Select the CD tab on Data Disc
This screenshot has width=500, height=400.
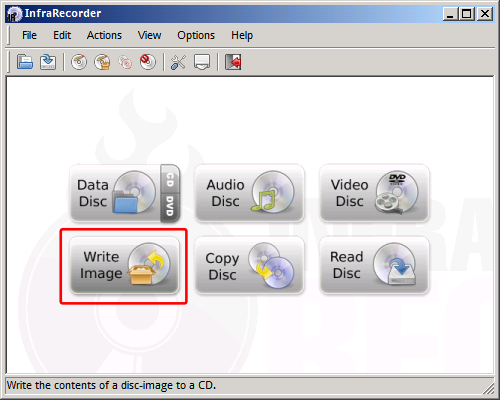[x=170, y=179]
